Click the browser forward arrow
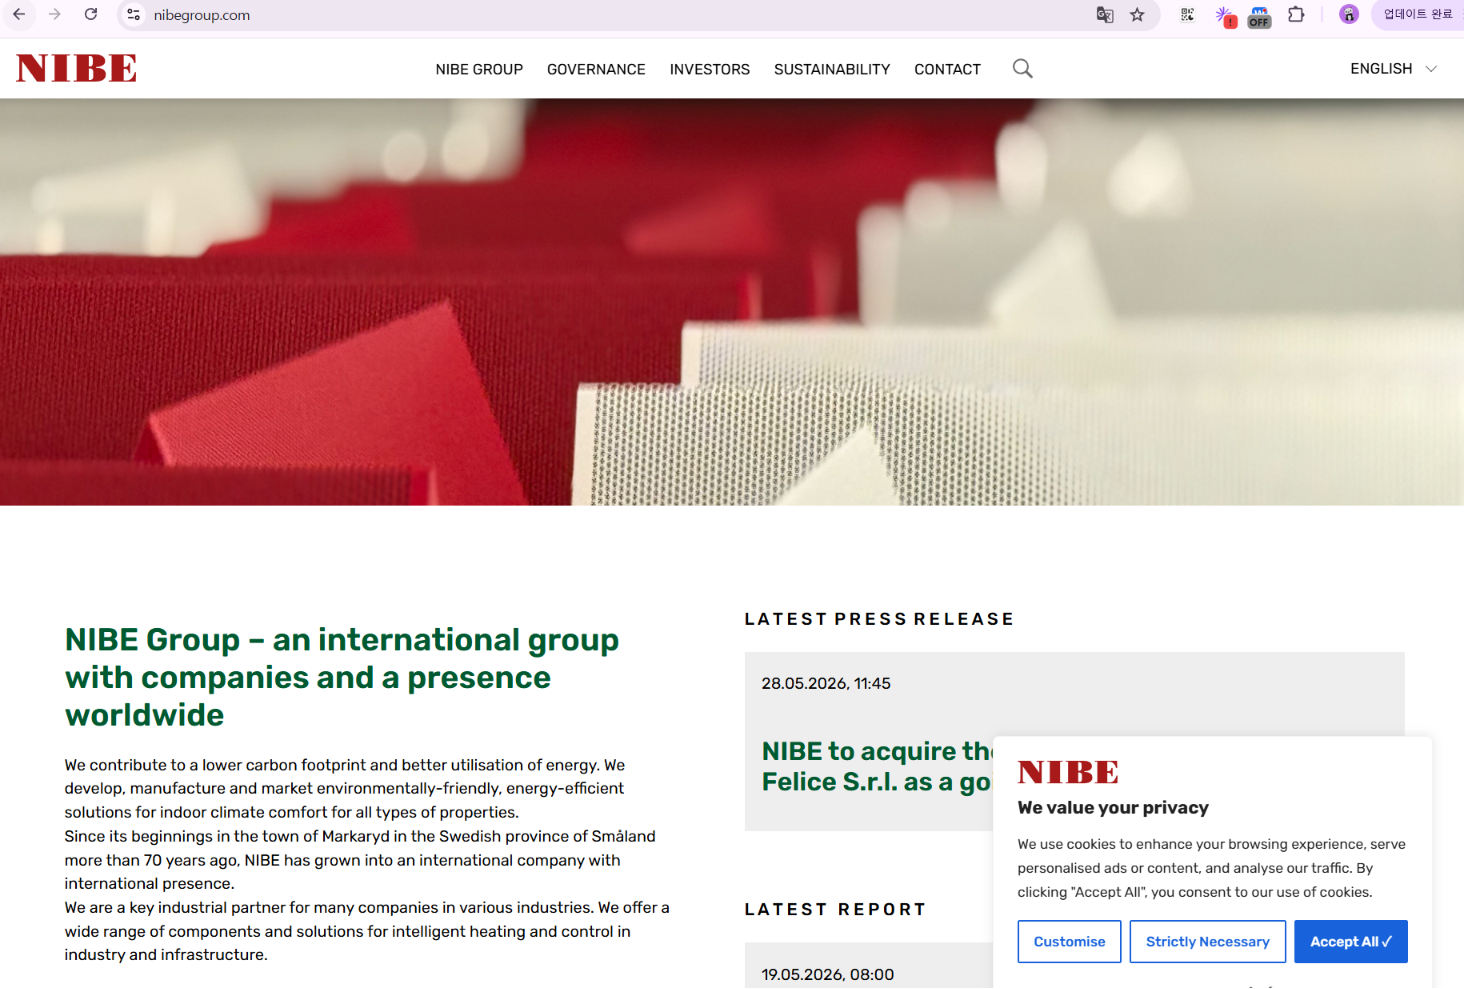The image size is (1464, 989). (55, 15)
